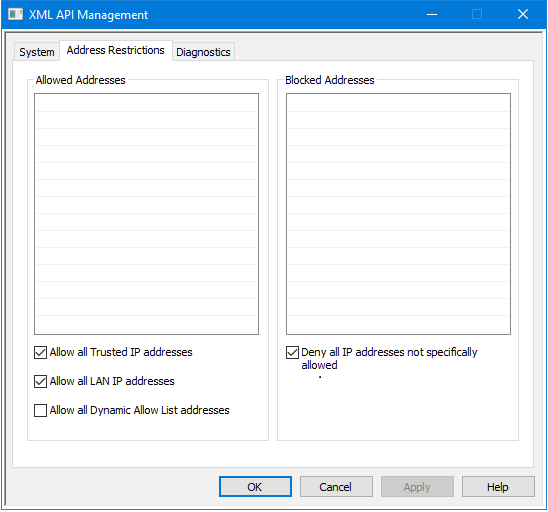The image size is (548, 512).
Task: Click the Cancel button
Action: click(336, 486)
